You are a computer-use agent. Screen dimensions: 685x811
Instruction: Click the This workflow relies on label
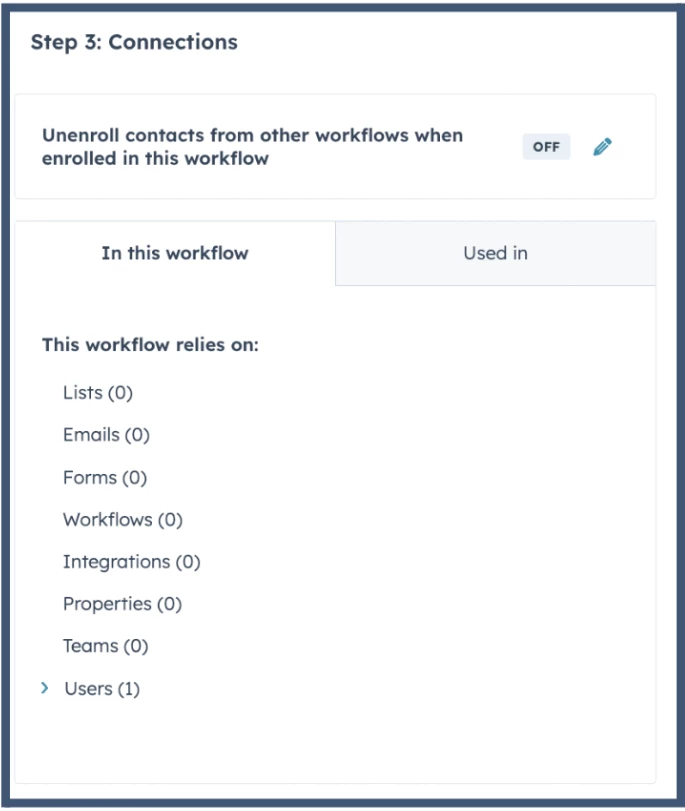coord(150,345)
